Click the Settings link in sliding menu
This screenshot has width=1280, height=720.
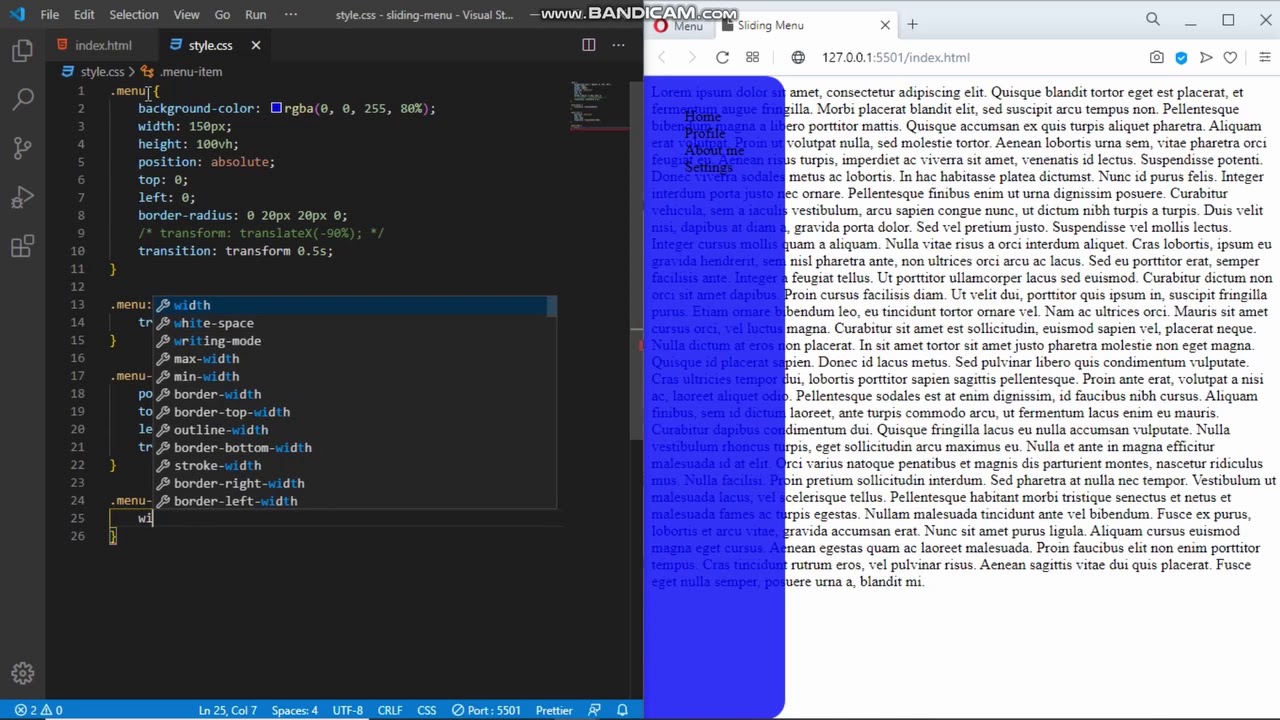[x=708, y=168]
